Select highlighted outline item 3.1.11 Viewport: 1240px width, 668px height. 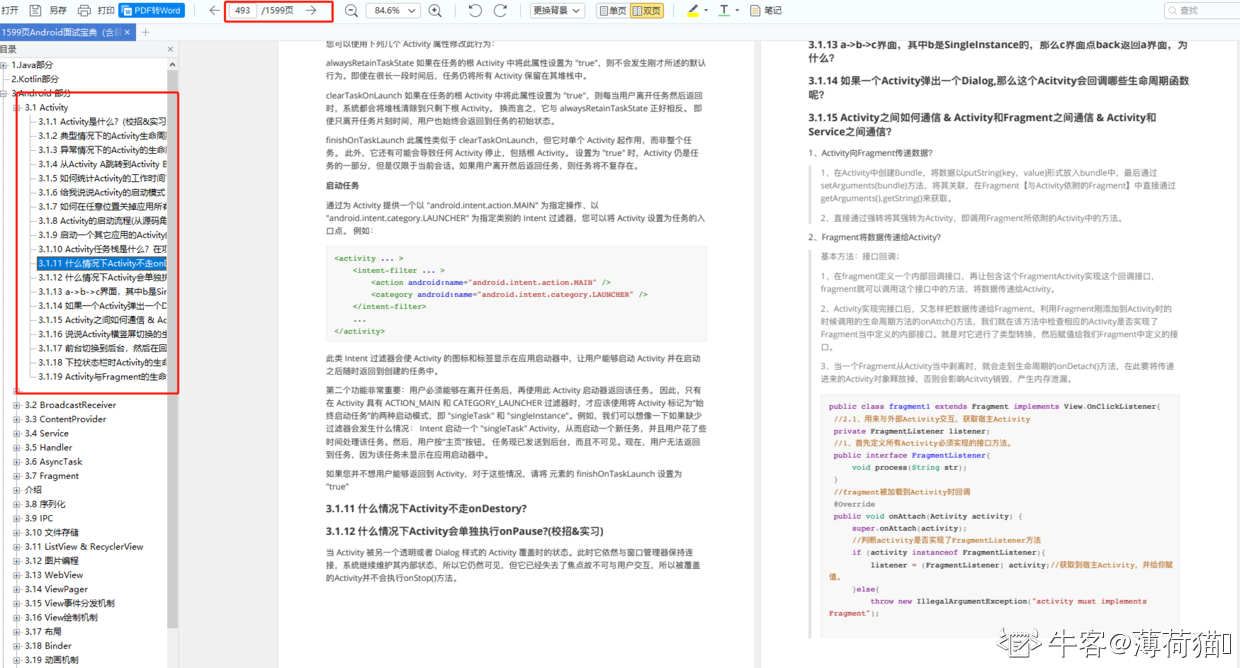point(102,263)
